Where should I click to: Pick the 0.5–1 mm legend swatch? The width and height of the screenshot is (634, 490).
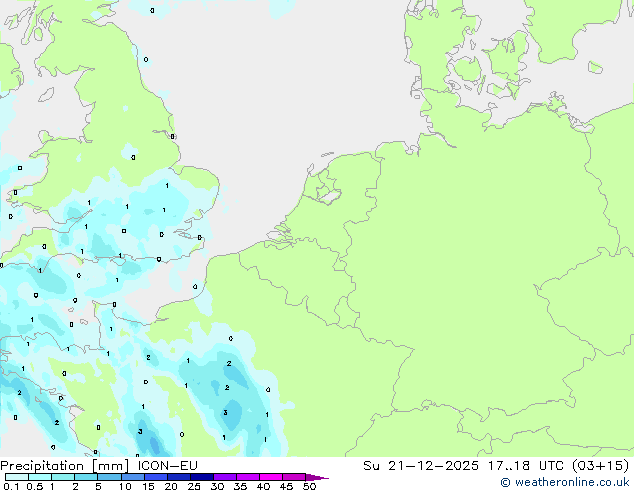tap(40, 477)
